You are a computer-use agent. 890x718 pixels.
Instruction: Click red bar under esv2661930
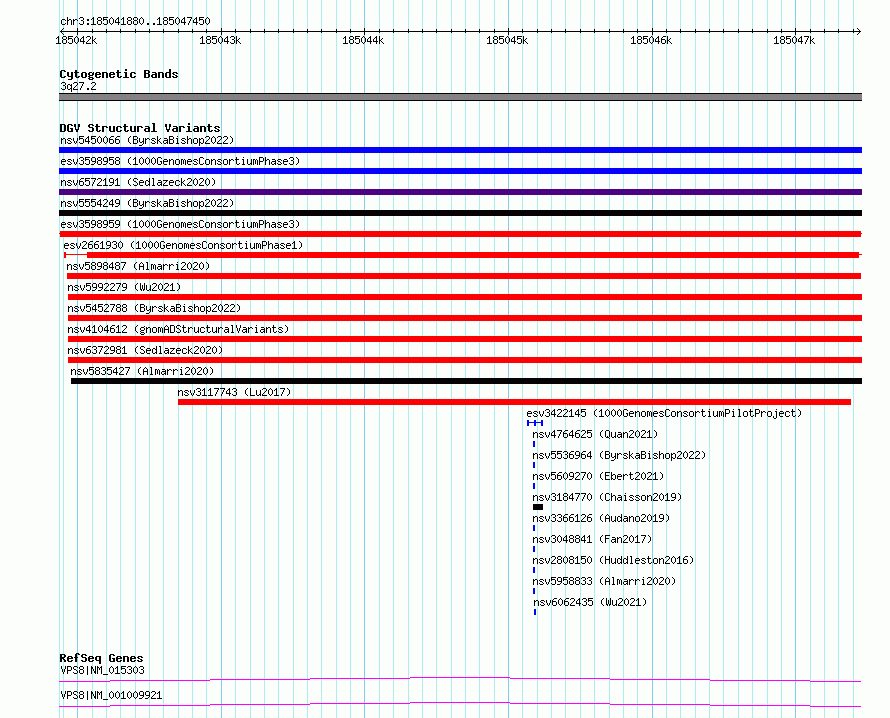click(463, 255)
